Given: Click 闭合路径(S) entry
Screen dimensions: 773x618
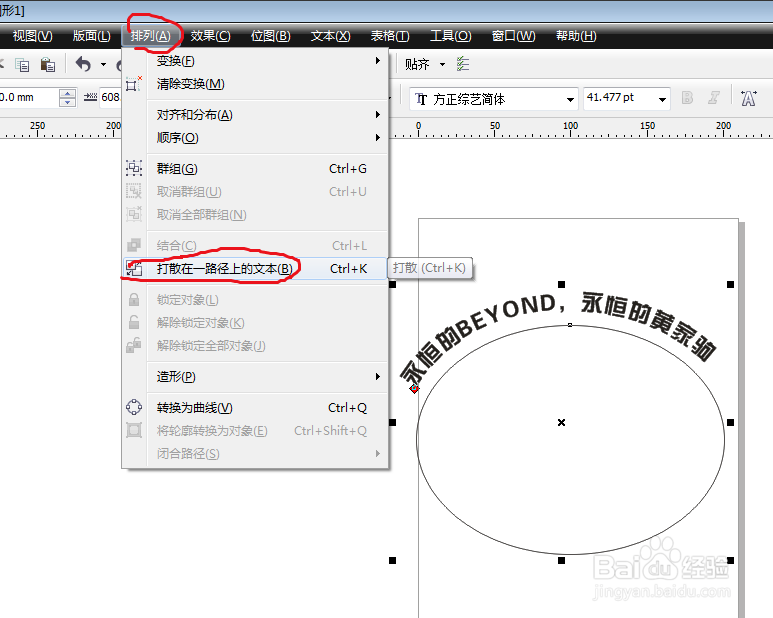Looking at the screenshot, I should tap(255, 453).
